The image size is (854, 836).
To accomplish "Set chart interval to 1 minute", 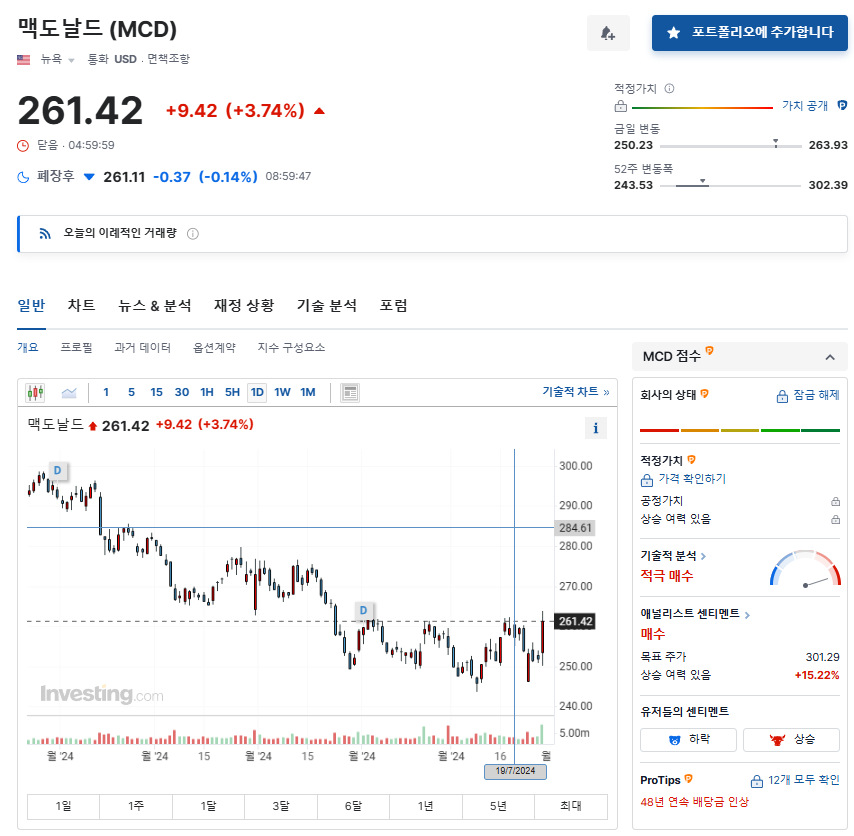I will pyautogui.click(x=106, y=392).
